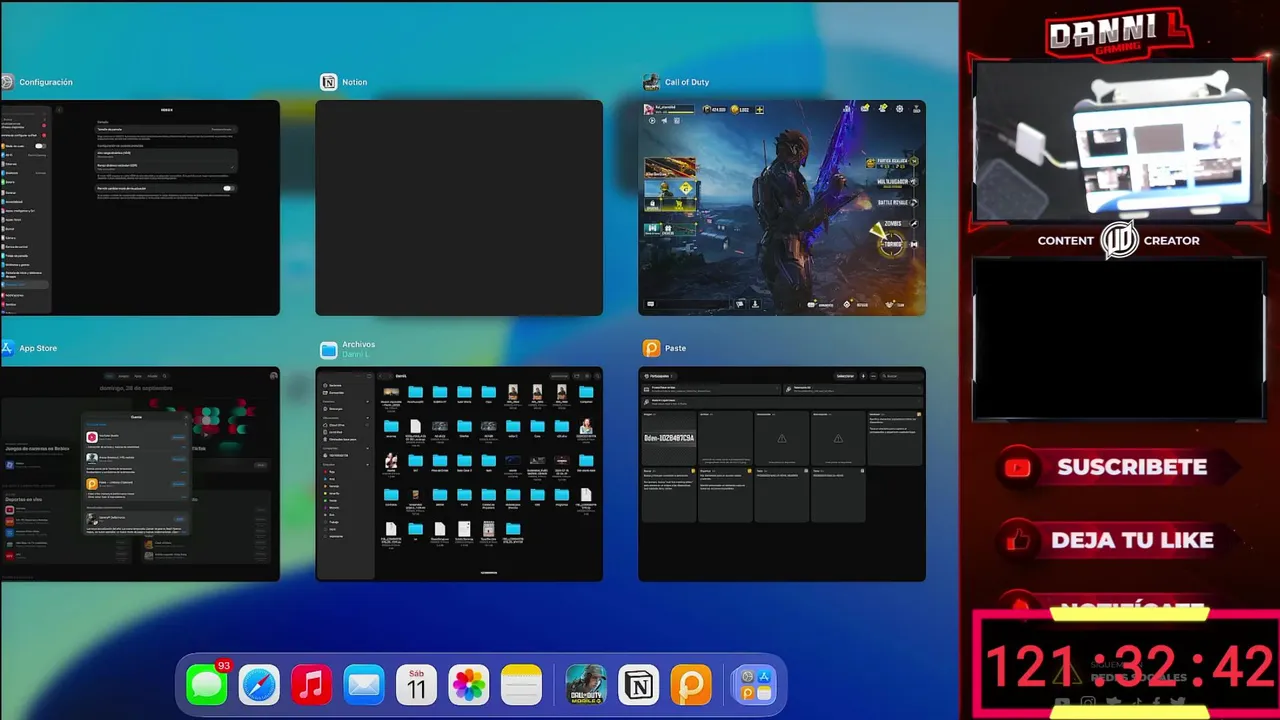The width and height of the screenshot is (1280, 720).
Task: Click the "Configuración" title text
Action: click(x=46, y=82)
